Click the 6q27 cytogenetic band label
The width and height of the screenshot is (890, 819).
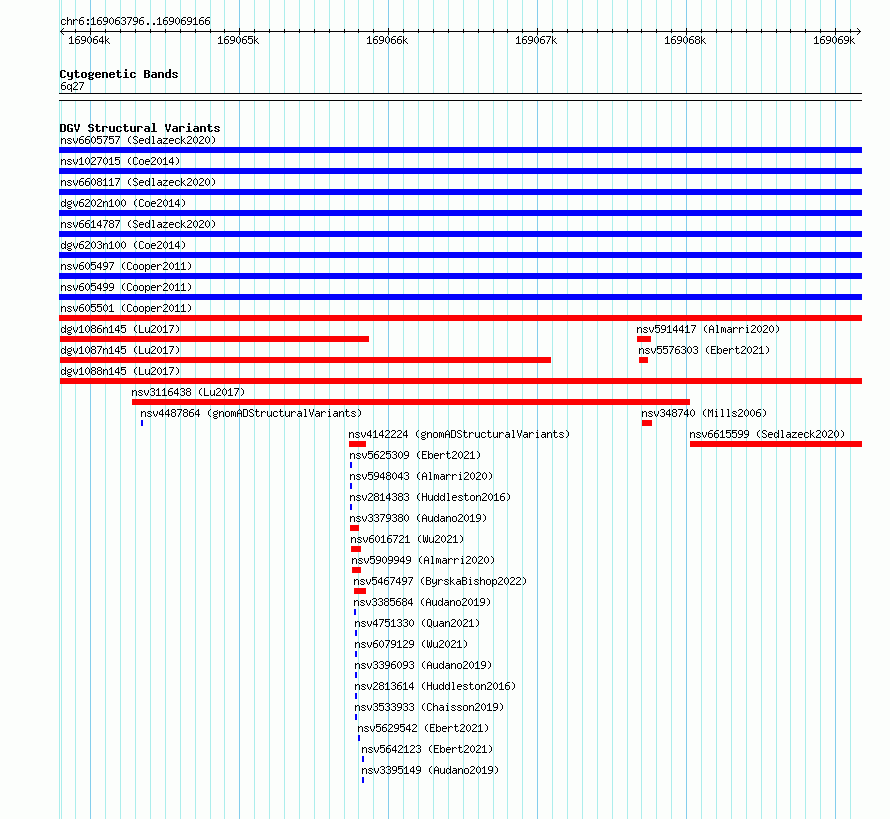coord(72,86)
